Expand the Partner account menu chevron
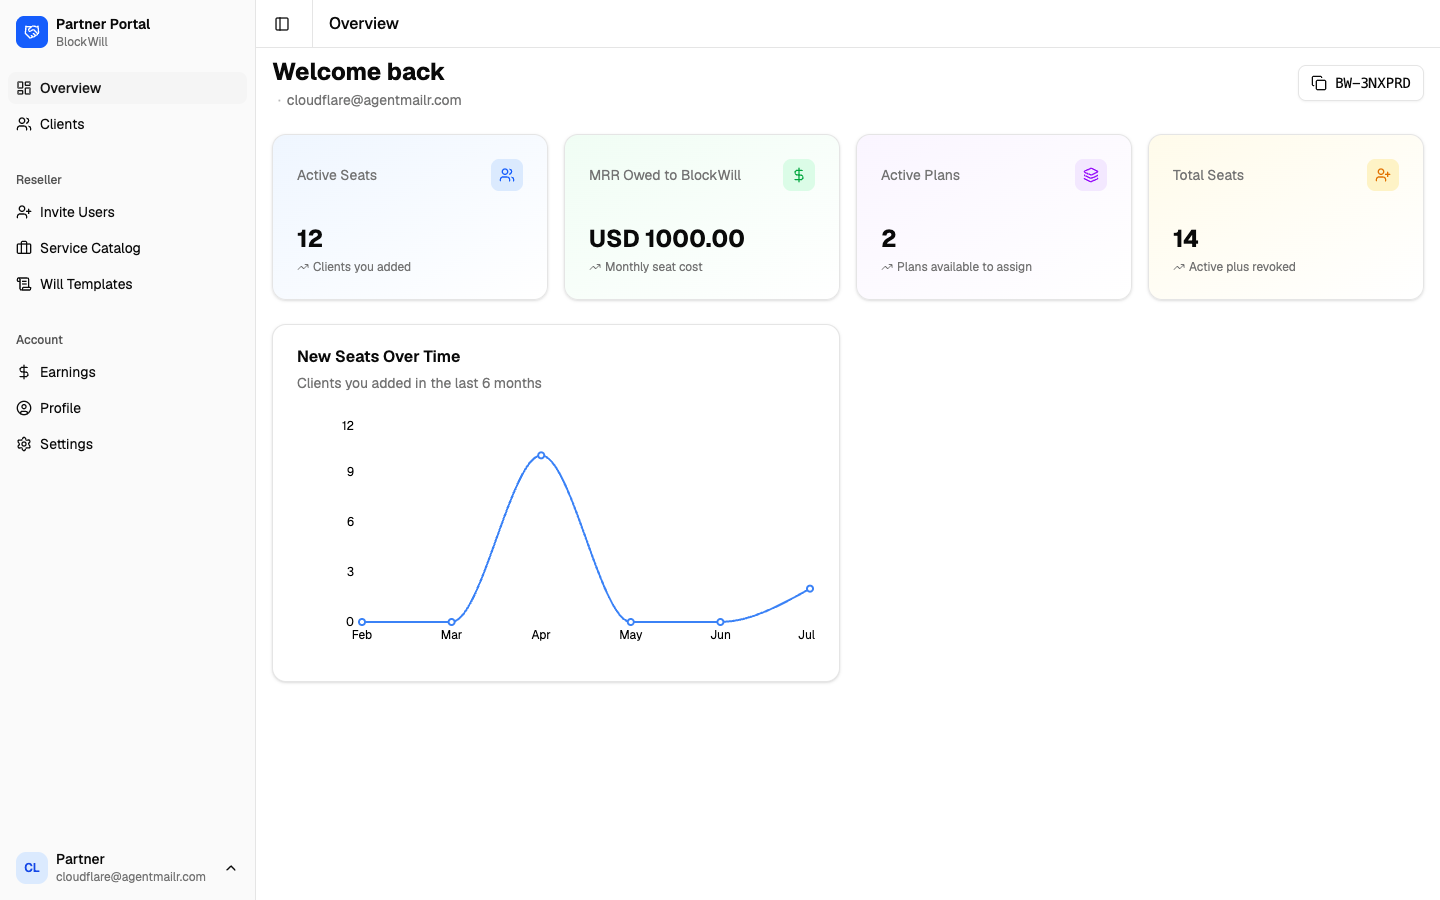The image size is (1440, 900). pos(231,868)
